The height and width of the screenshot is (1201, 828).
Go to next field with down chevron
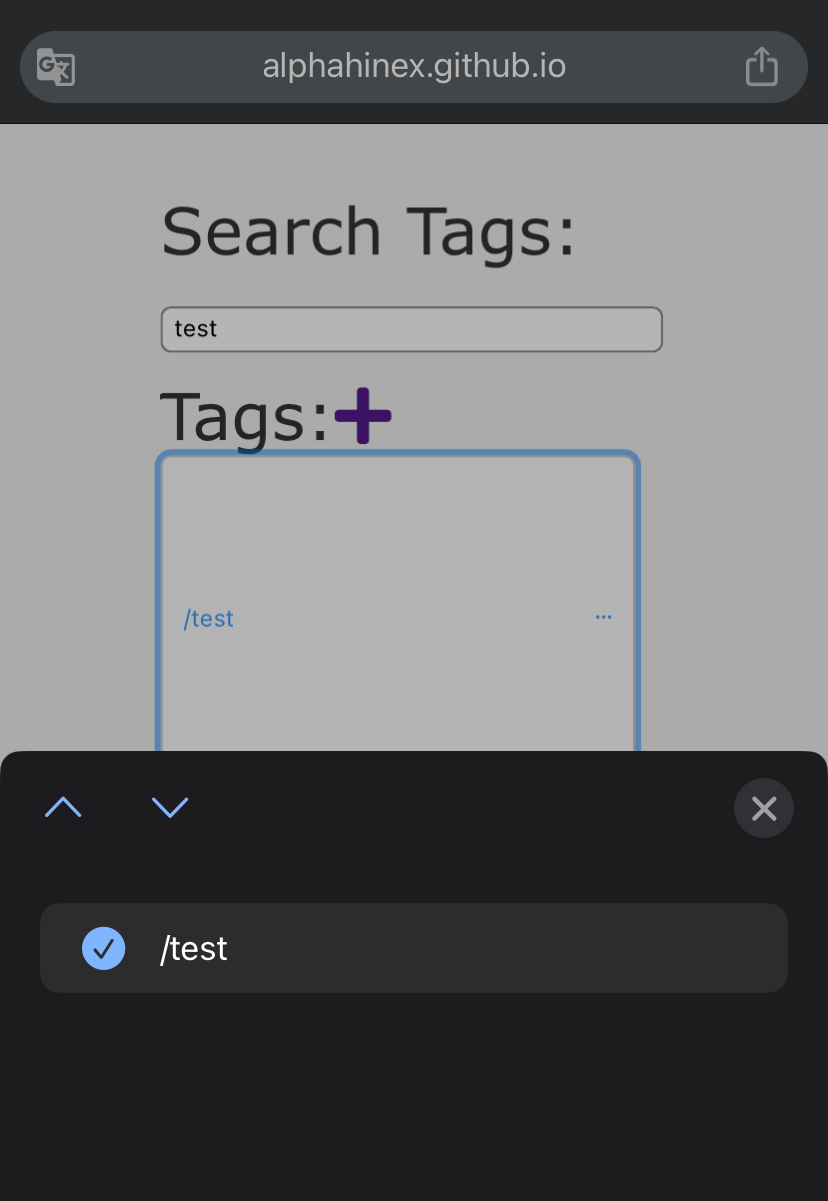click(170, 807)
